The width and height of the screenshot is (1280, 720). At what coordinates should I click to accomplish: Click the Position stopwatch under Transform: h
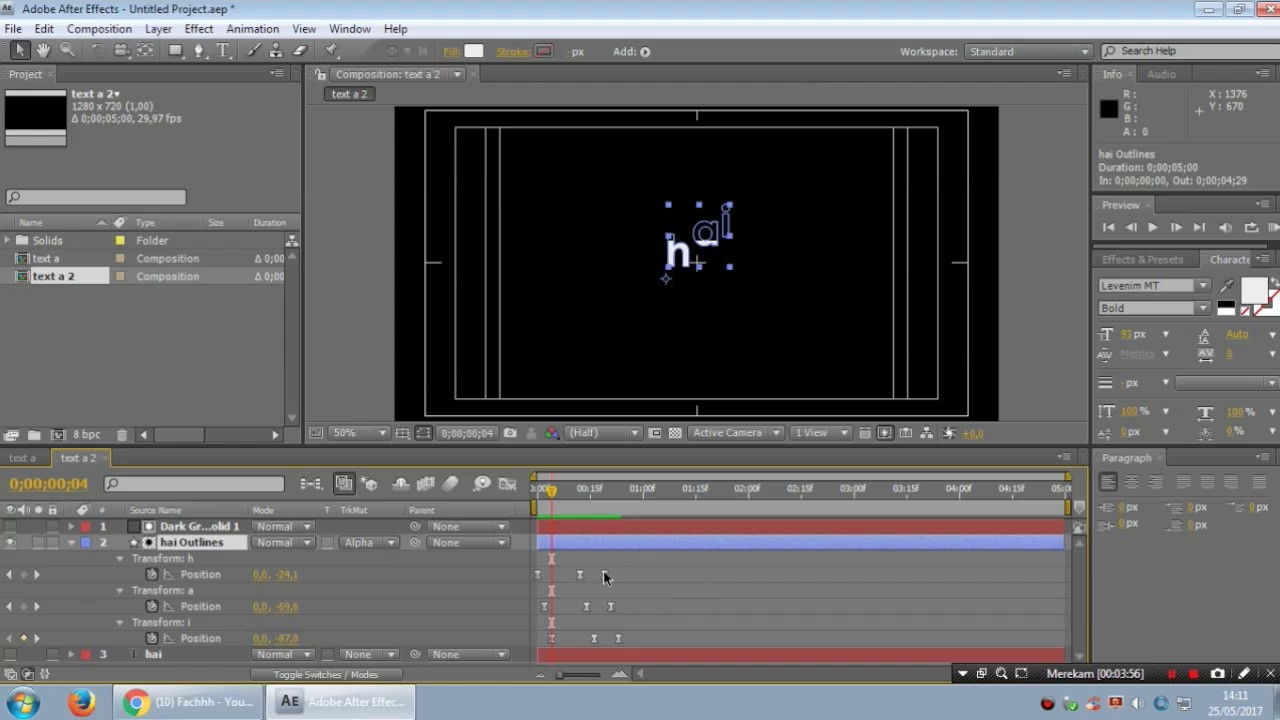click(x=152, y=574)
